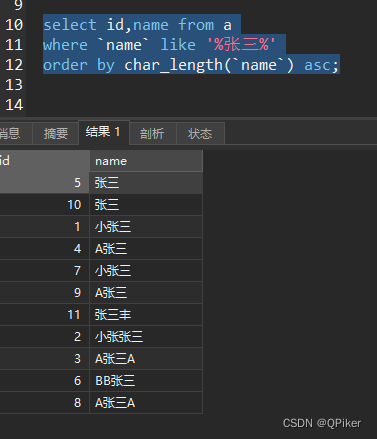The image size is (377, 439).
Task: Select id cell with value 7
Action: [44, 271]
